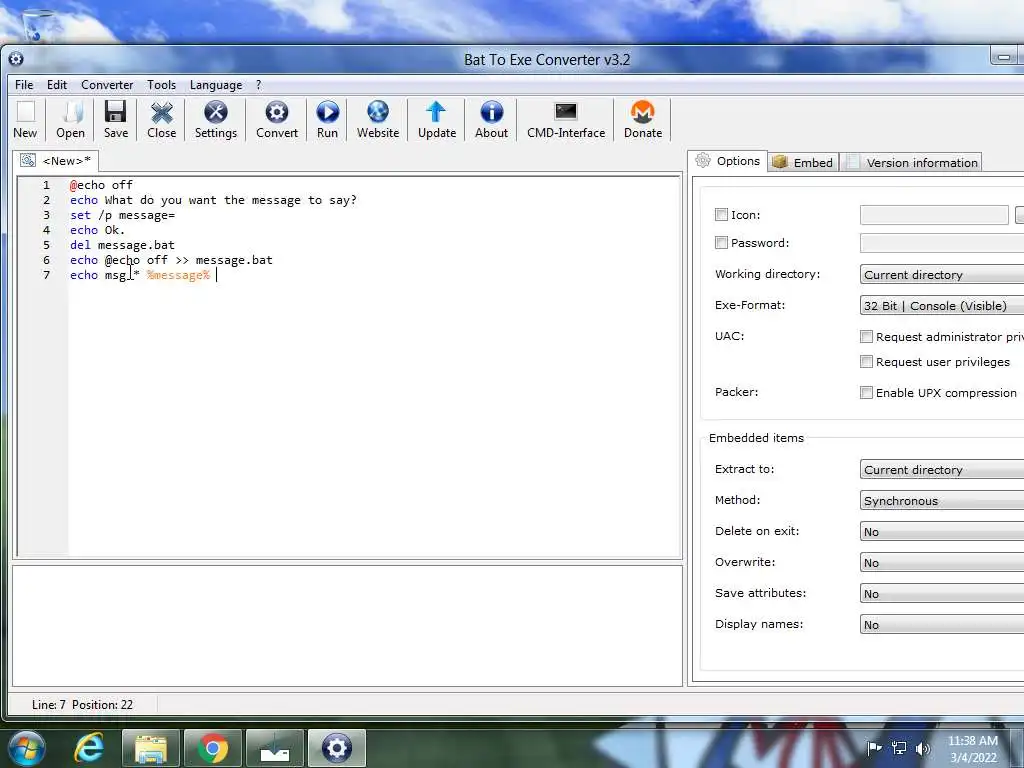Open the network tray icon
Image resolution: width=1024 pixels, height=768 pixels.
[x=899, y=748]
